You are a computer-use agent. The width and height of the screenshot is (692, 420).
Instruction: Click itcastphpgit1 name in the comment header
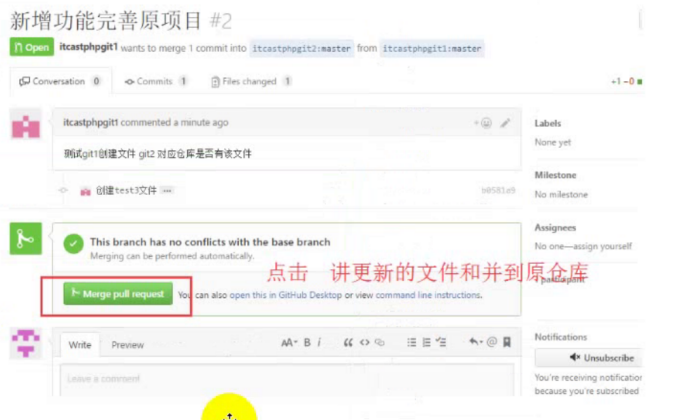[90, 123]
